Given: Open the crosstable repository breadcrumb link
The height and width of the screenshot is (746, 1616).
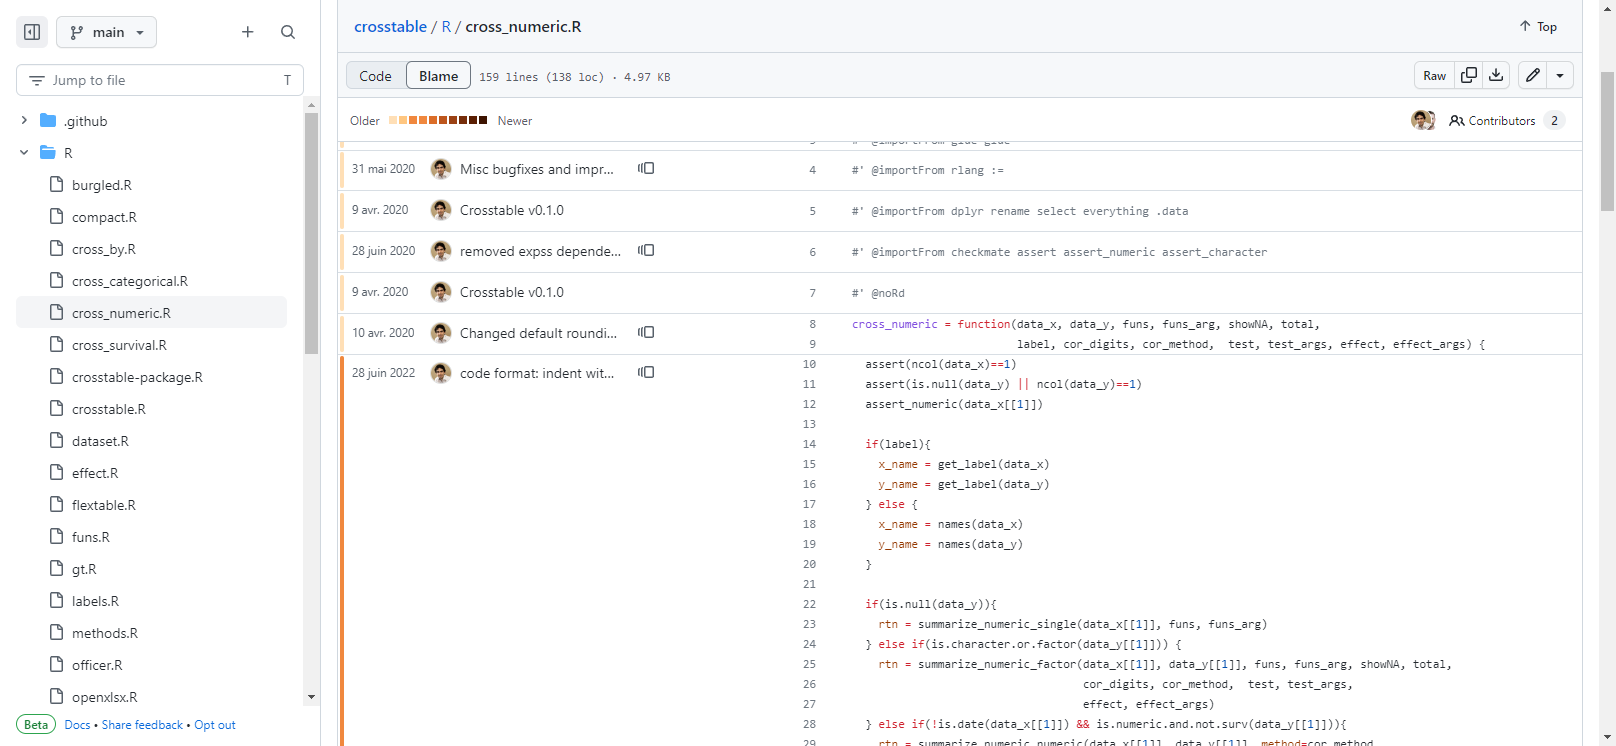Looking at the screenshot, I should [390, 27].
